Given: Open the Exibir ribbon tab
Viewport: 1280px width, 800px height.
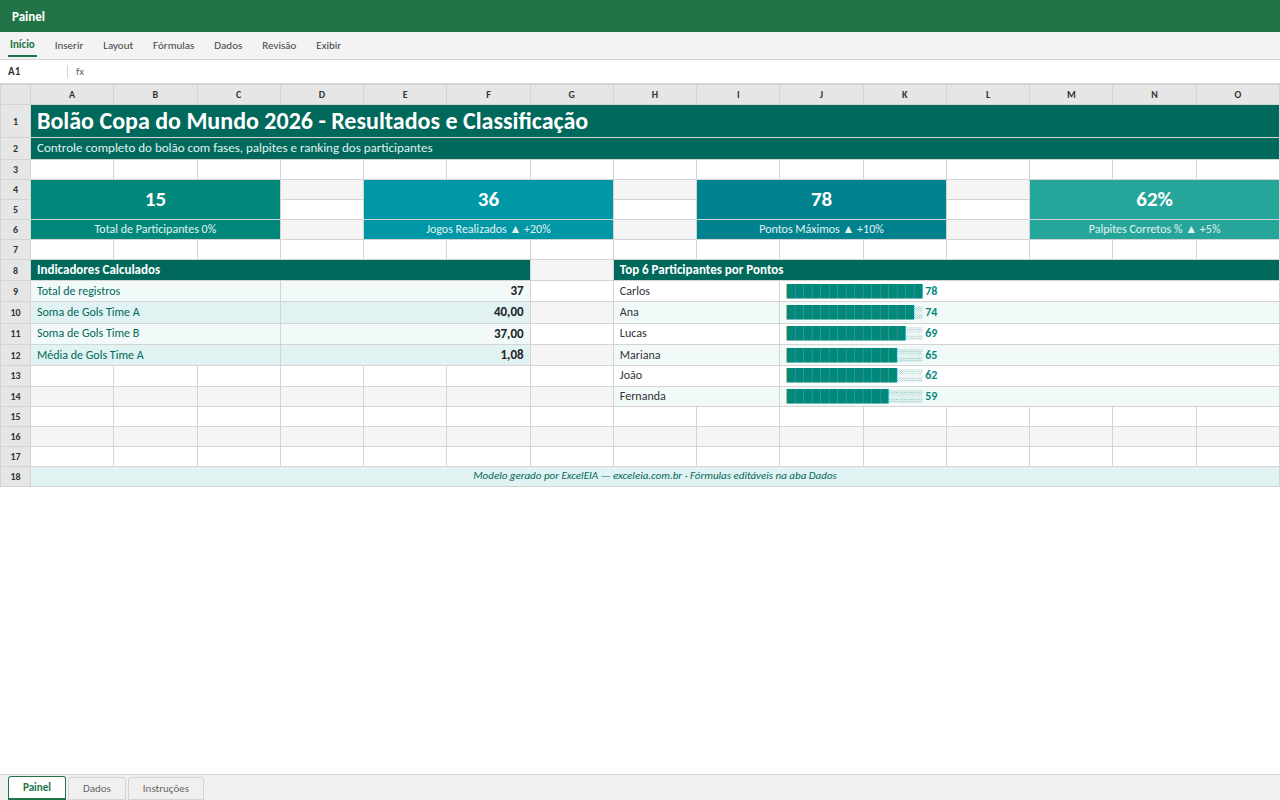Looking at the screenshot, I should pyautogui.click(x=328, y=45).
